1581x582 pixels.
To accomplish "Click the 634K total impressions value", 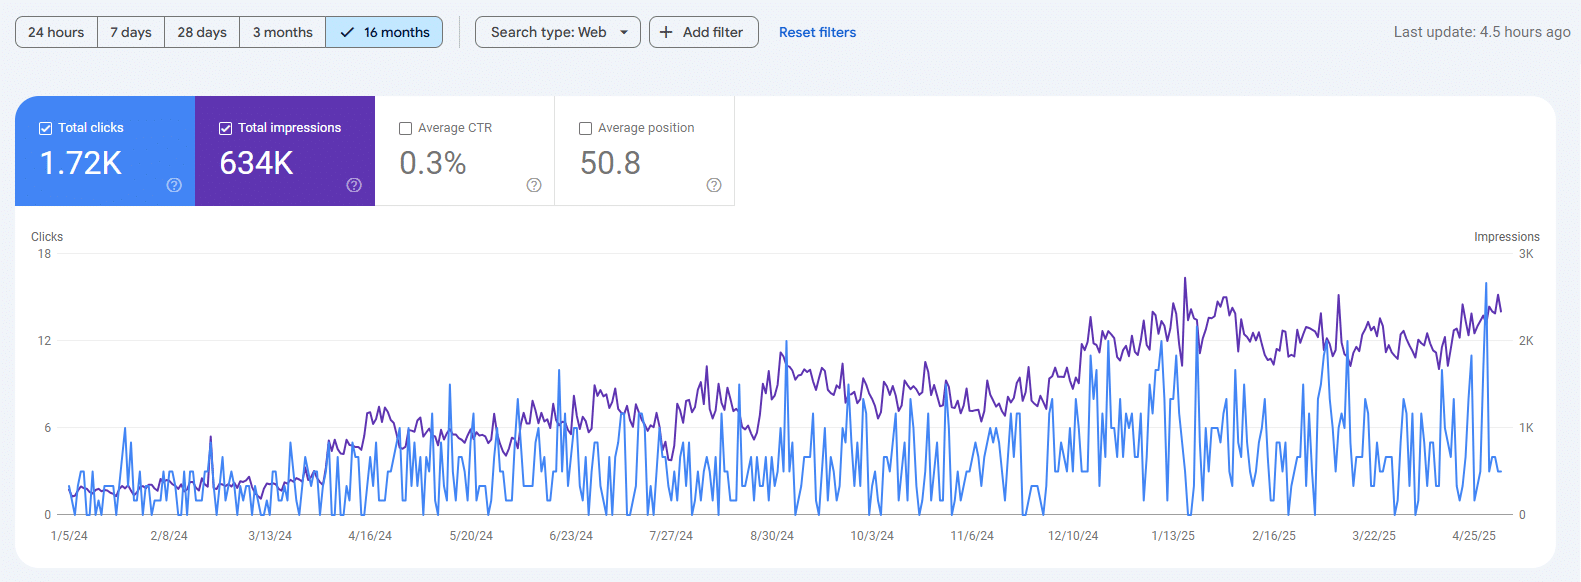I will [x=257, y=163].
